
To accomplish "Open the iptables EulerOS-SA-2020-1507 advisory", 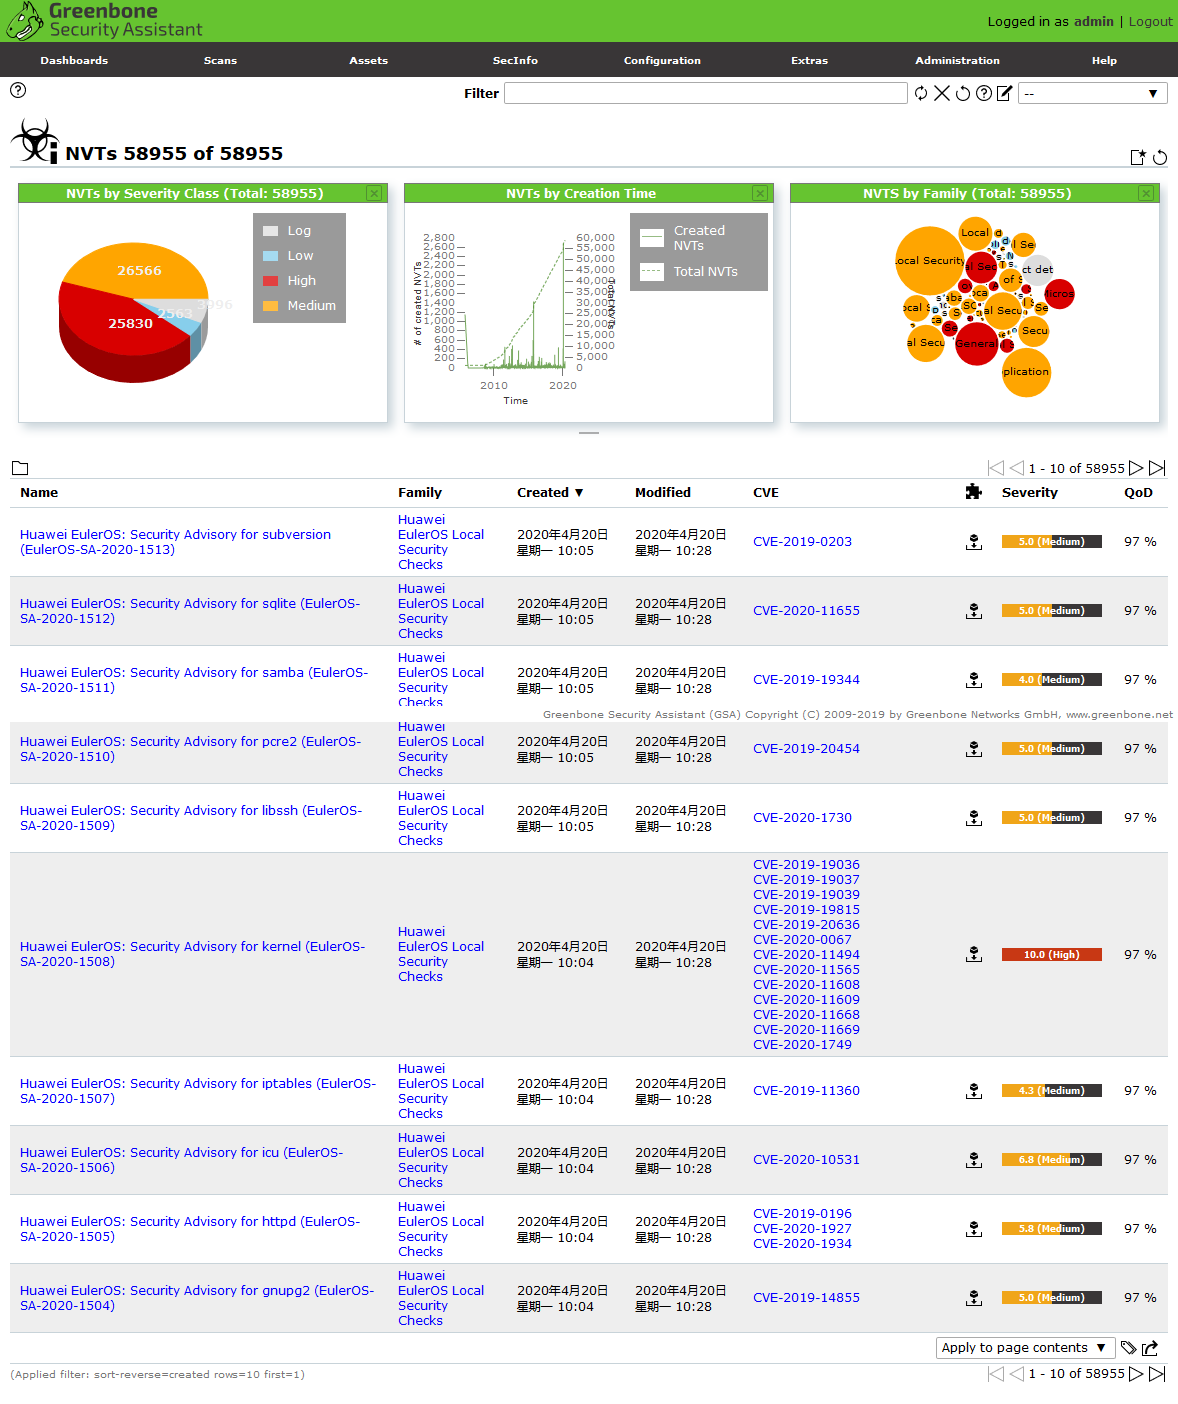I will pyautogui.click(x=198, y=1091).
